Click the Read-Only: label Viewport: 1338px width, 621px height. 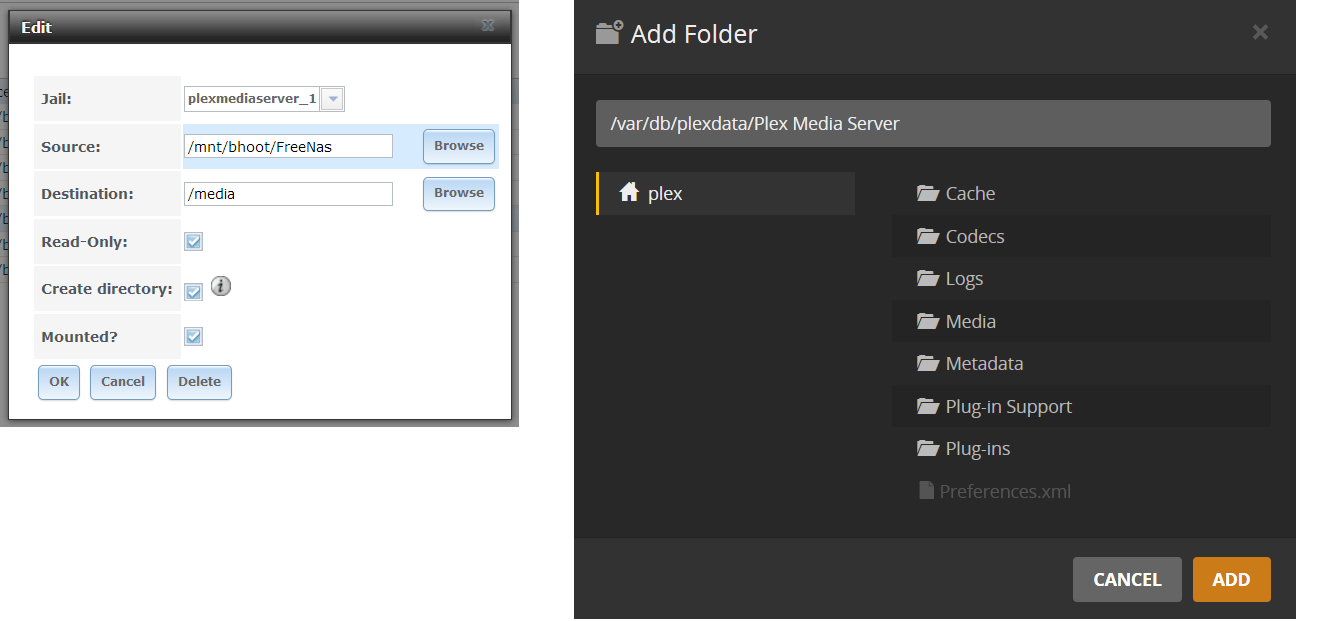point(84,242)
